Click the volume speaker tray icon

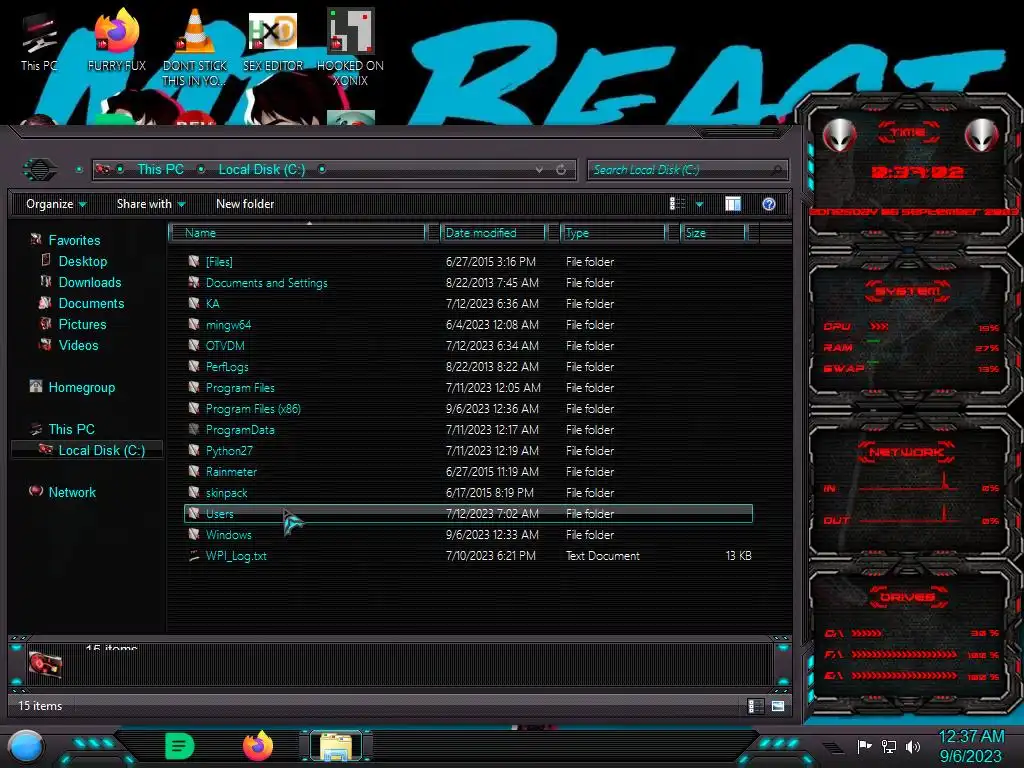pos(912,746)
